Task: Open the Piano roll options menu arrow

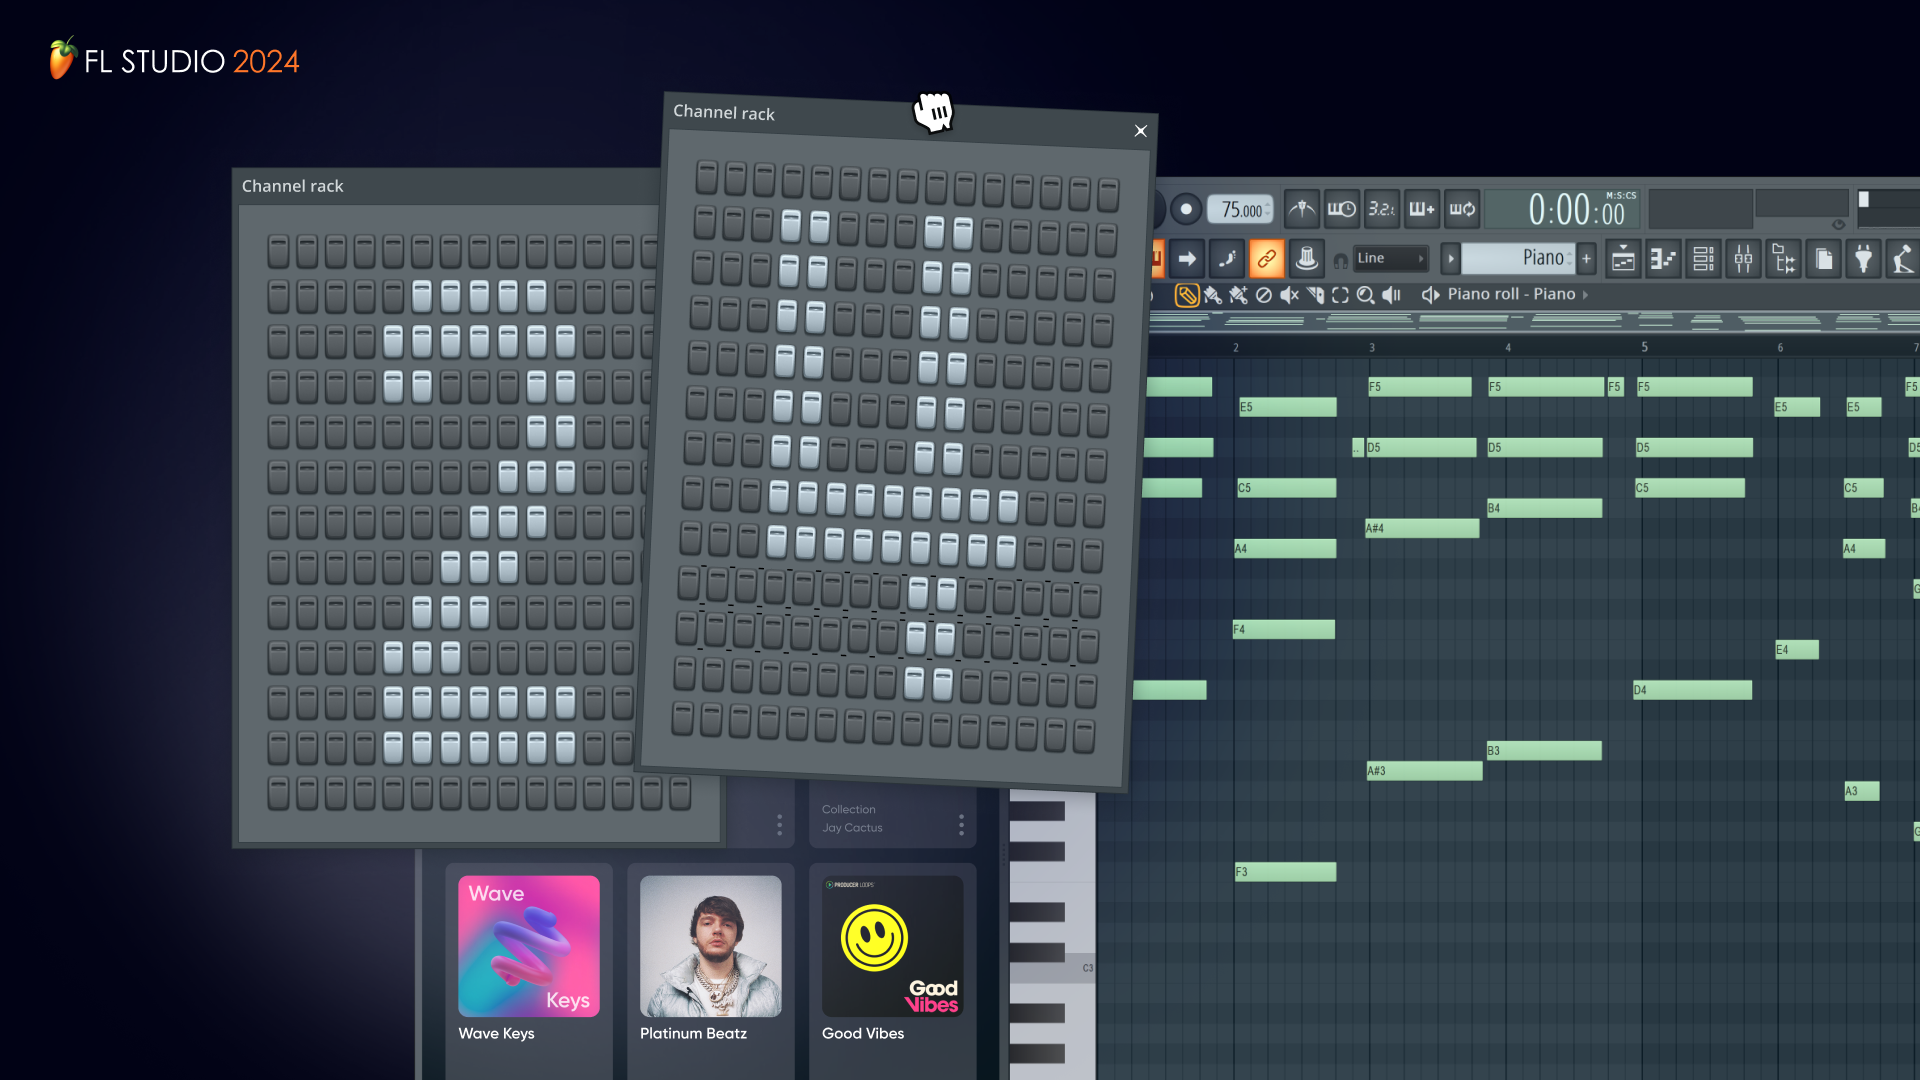Action: 1452,258
